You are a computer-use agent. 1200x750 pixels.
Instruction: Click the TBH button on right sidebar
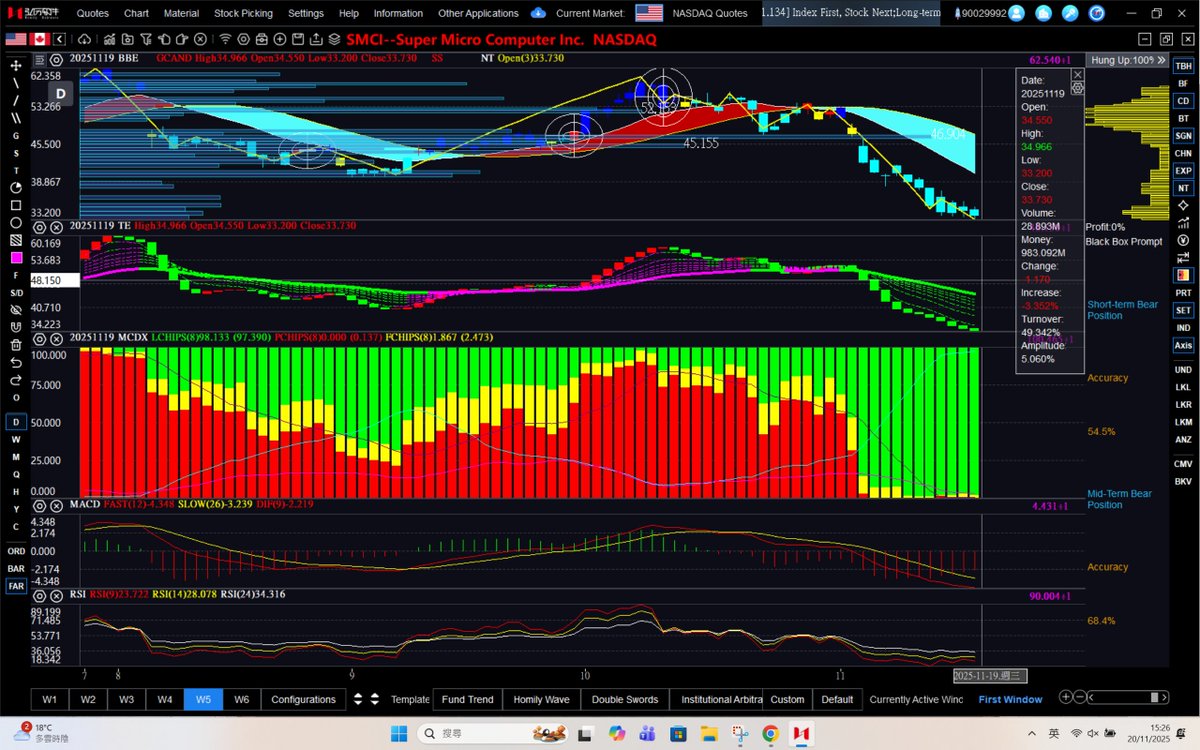(1183, 65)
